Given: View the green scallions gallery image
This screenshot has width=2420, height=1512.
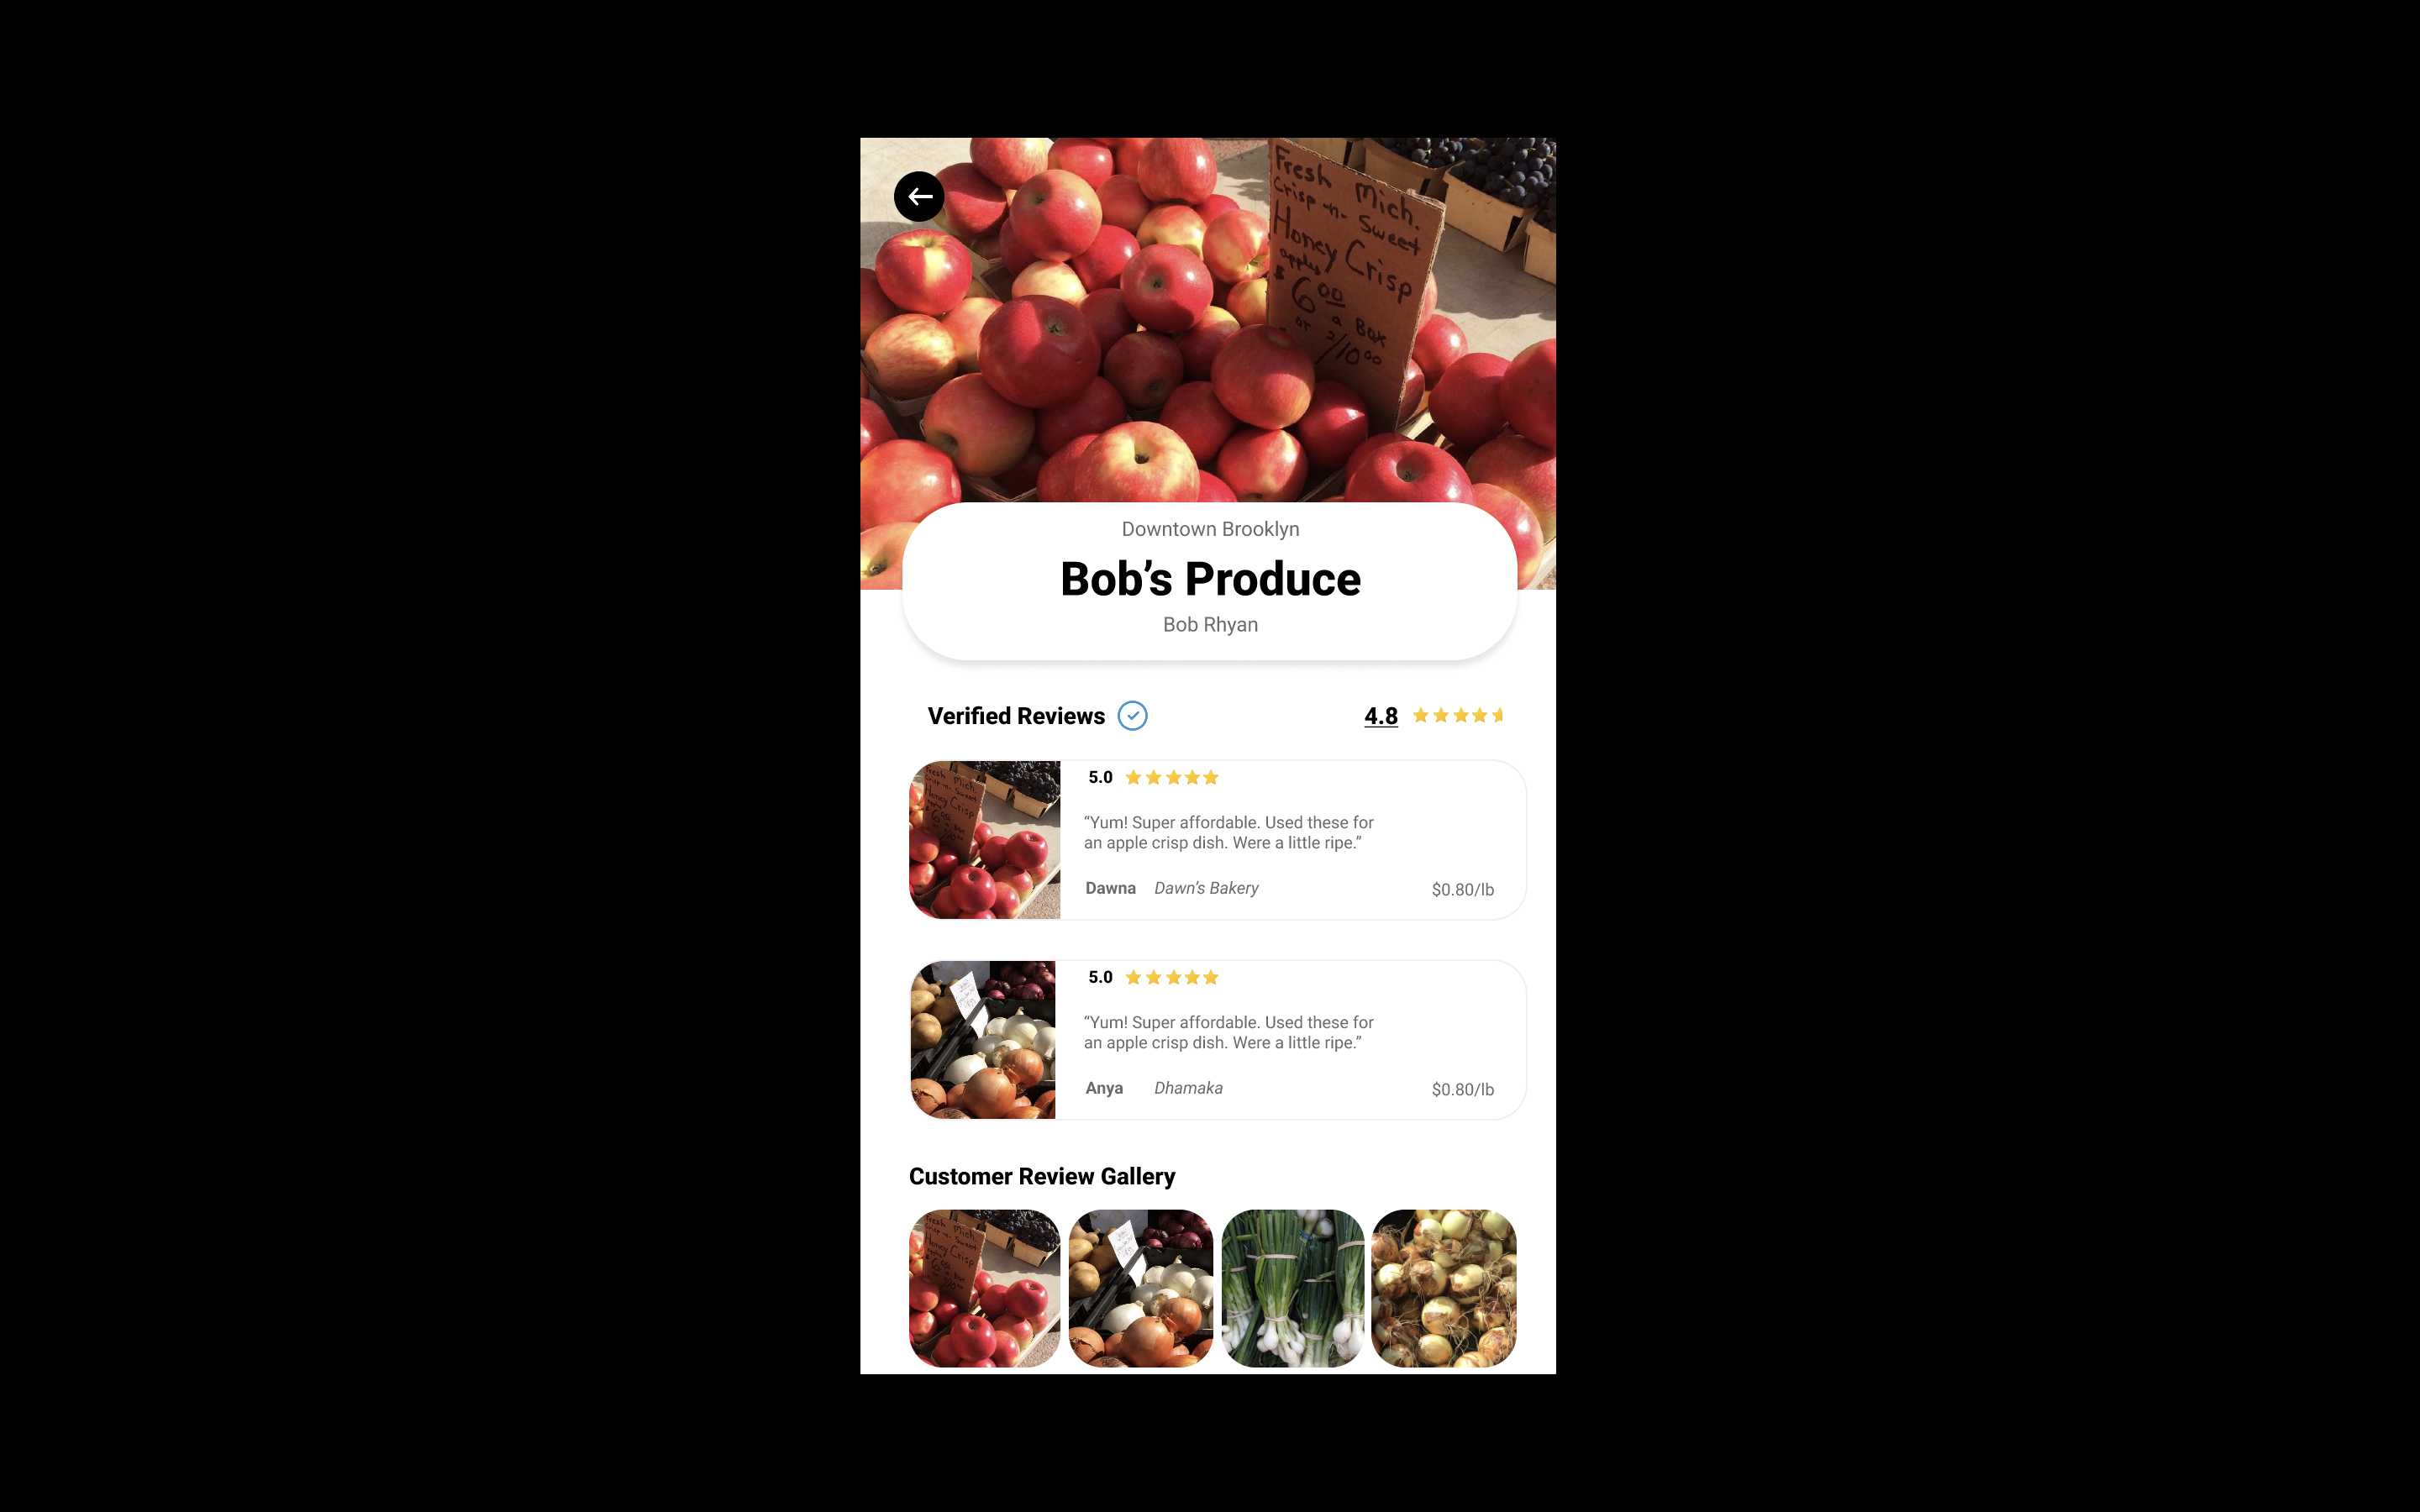Looking at the screenshot, I should 1293,1288.
